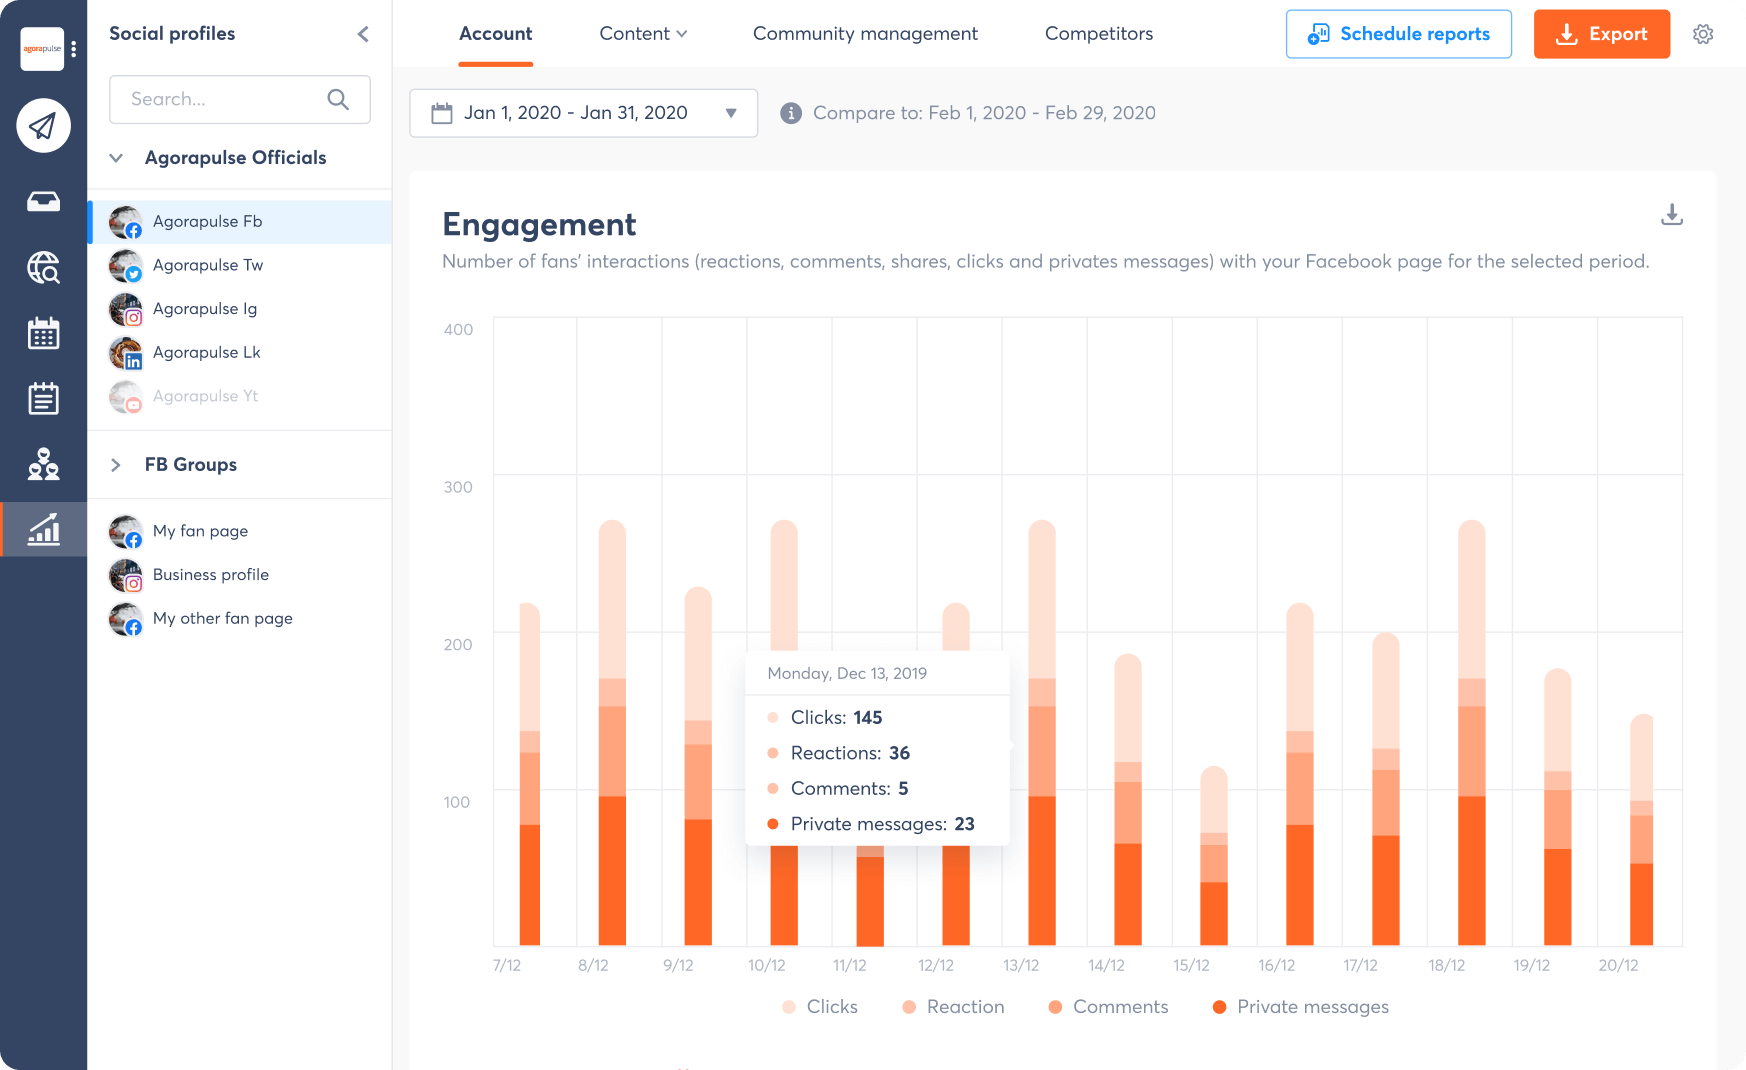Toggle the Comments legend series
This screenshot has width=1746, height=1070.
click(1108, 1007)
